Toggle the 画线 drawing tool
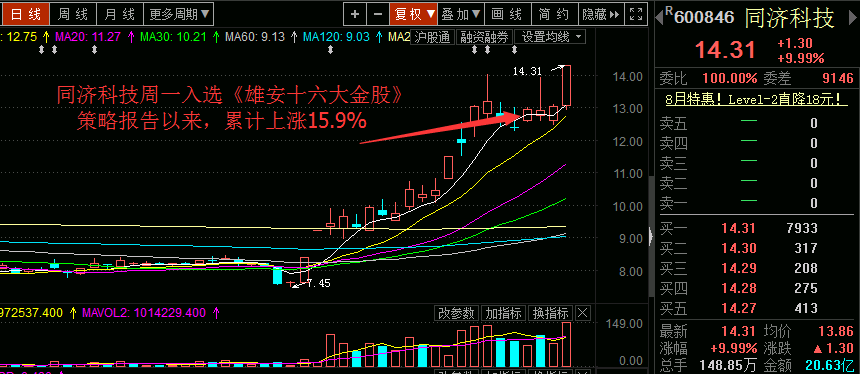Image resolution: width=860 pixels, height=374 pixels. coord(506,14)
